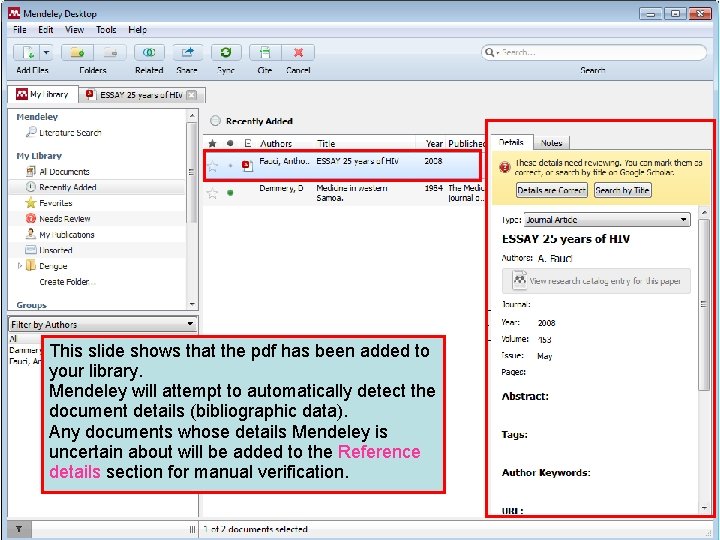This screenshot has height=540, width=720.
Task: Click the Details are Correct button
Action: pos(551,190)
